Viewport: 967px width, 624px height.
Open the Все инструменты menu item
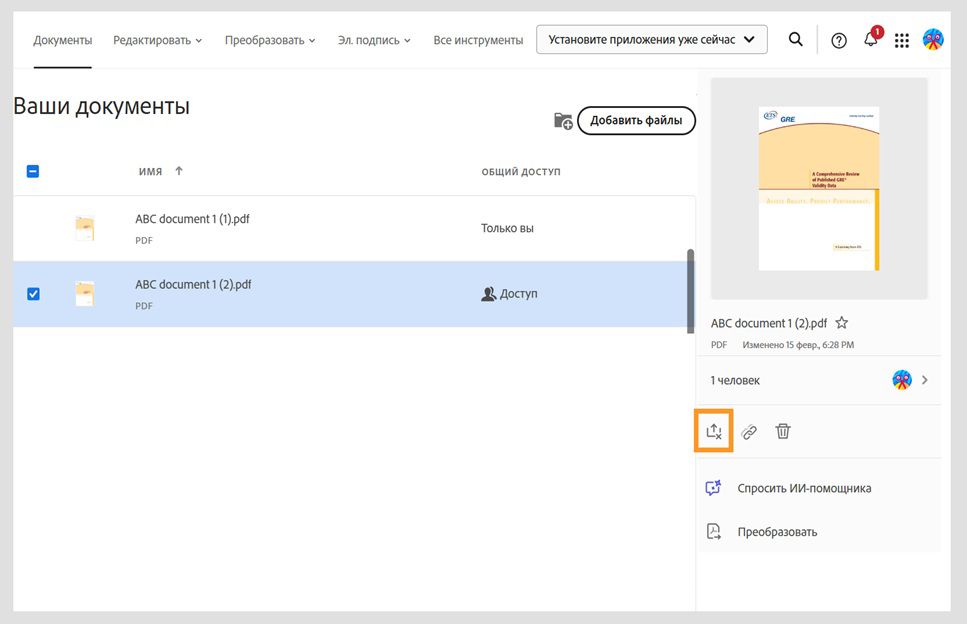click(x=478, y=40)
